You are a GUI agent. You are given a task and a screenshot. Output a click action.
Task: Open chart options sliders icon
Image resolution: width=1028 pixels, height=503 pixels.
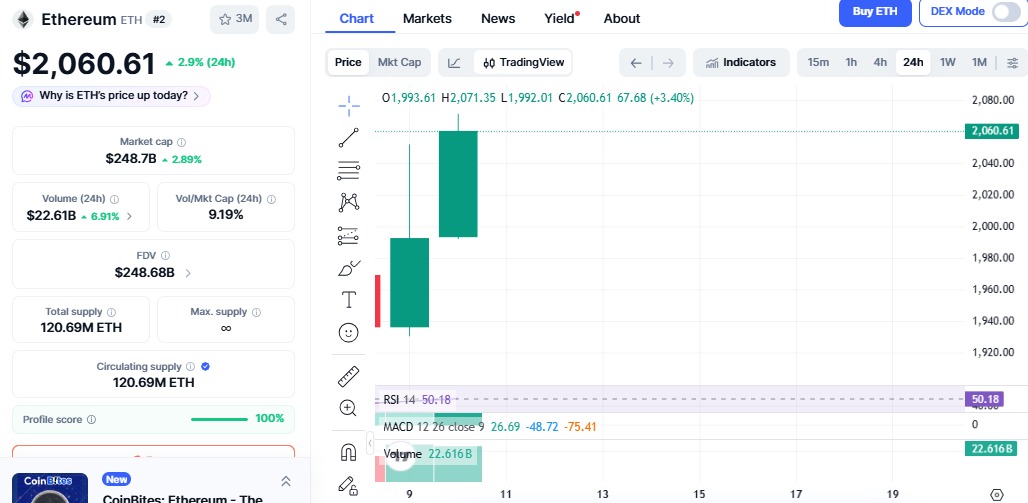[x=1013, y=63]
